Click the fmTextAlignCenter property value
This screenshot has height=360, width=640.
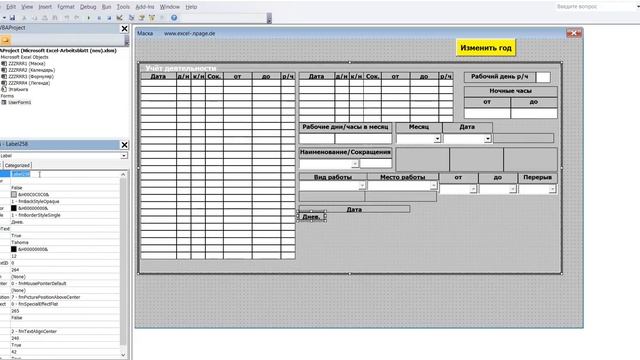pos(65,331)
